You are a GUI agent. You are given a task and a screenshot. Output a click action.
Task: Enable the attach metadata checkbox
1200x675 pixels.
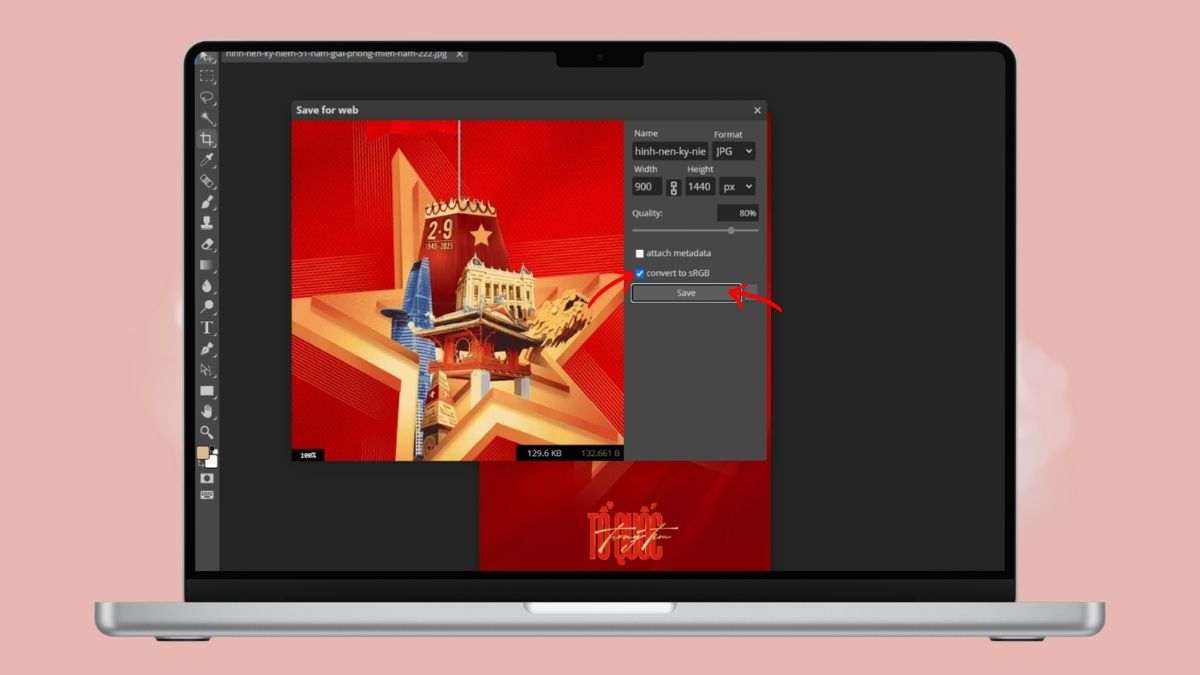tap(640, 254)
